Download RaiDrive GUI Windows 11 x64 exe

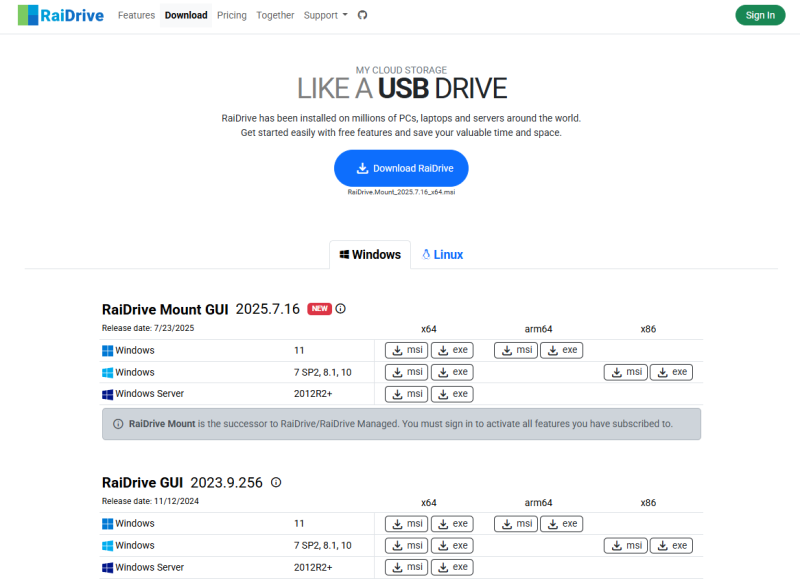click(453, 524)
